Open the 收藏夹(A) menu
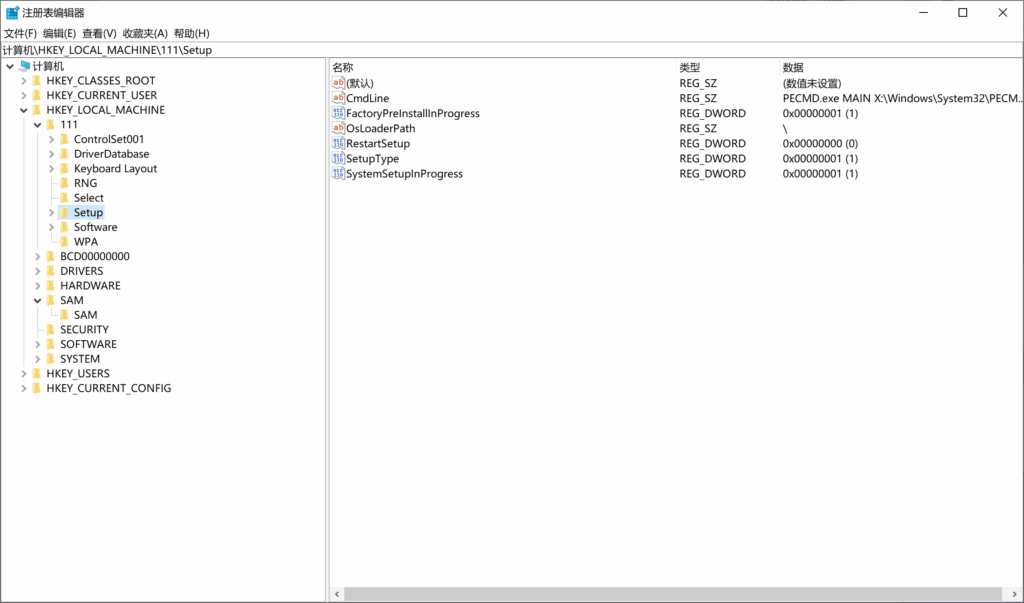The width and height of the screenshot is (1024, 603). (x=145, y=33)
